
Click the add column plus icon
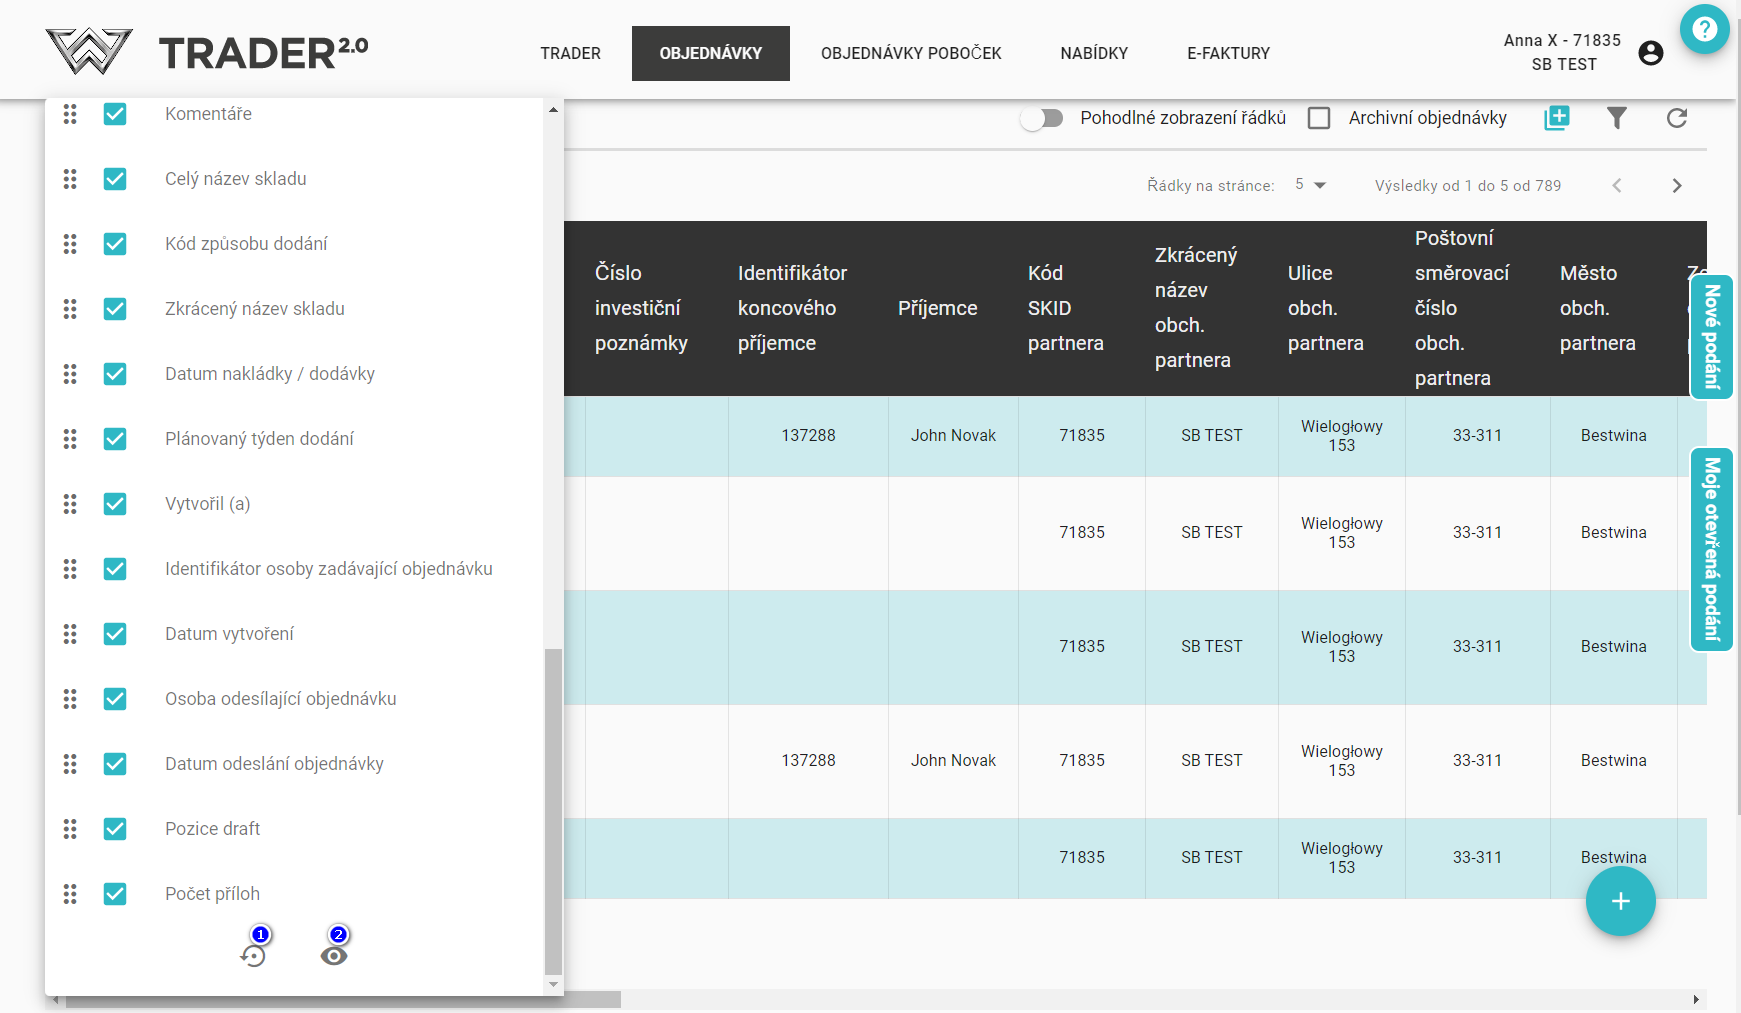1557,118
